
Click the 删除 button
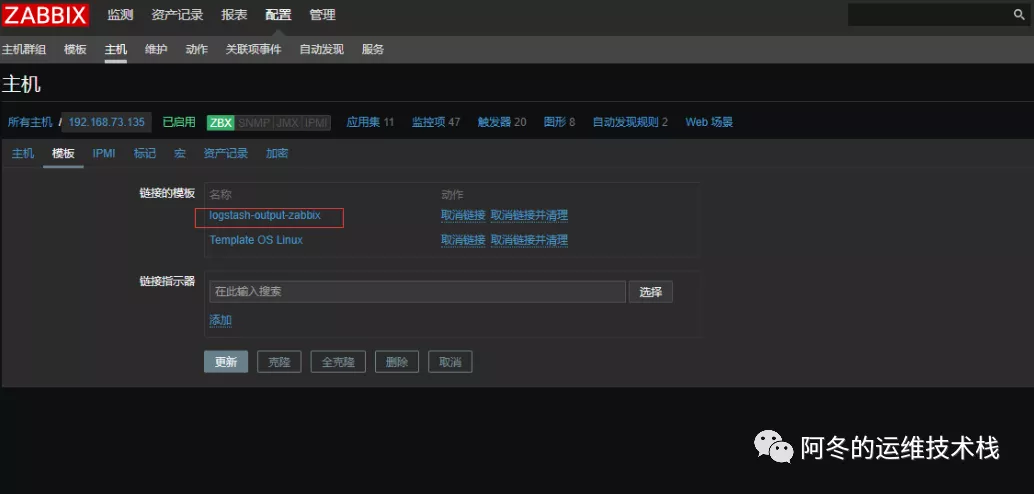(x=397, y=362)
